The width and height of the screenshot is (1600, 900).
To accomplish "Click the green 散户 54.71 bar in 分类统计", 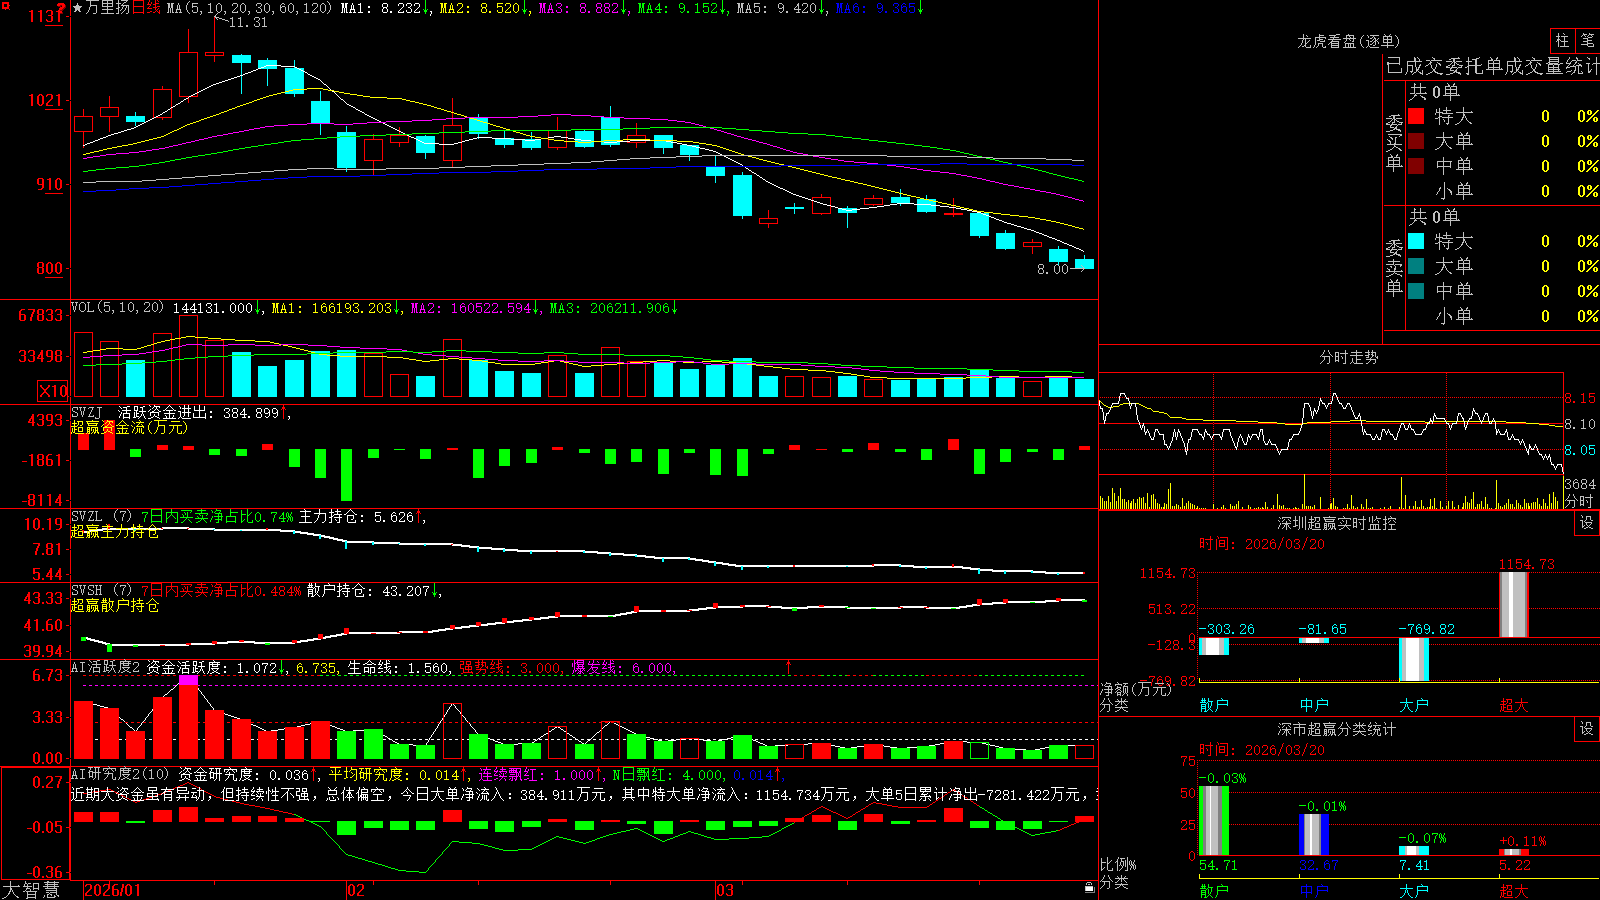I will coord(1214,821).
